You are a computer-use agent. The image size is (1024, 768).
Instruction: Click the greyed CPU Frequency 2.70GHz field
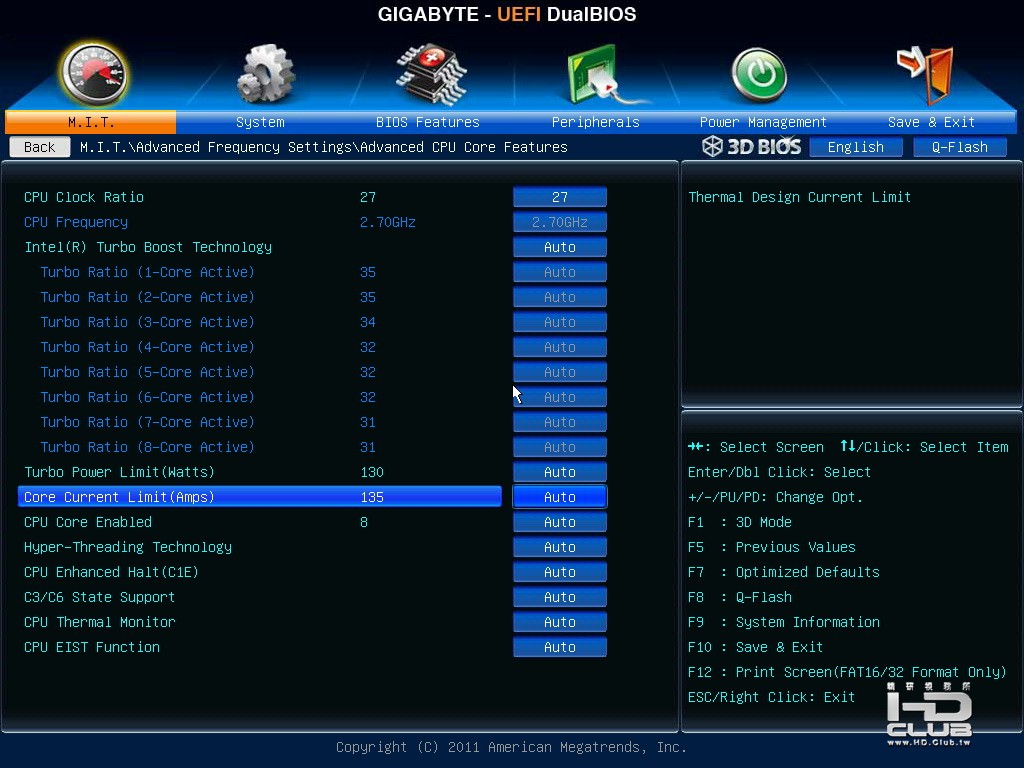pos(560,222)
